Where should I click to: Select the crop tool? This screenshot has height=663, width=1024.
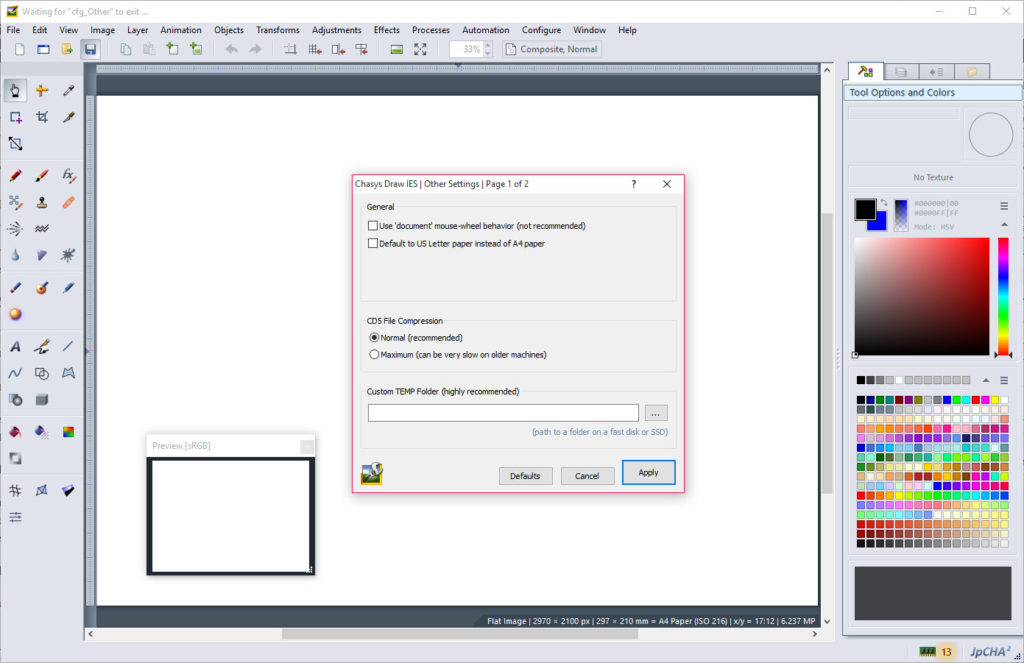[x=42, y=117]
